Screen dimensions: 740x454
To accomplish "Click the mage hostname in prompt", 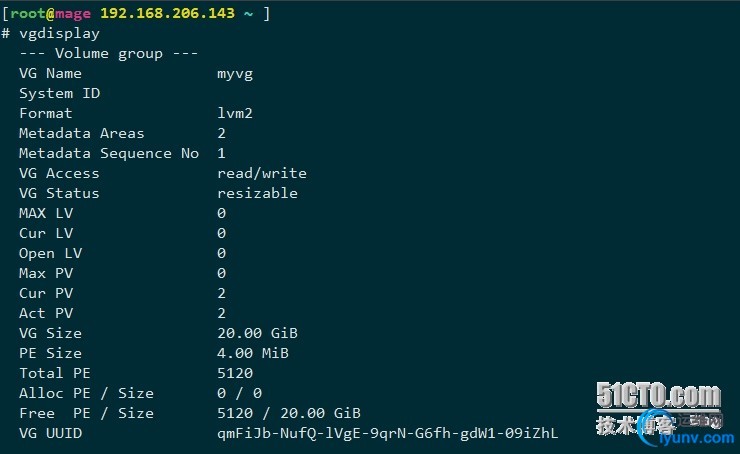I will click(73, 14).
